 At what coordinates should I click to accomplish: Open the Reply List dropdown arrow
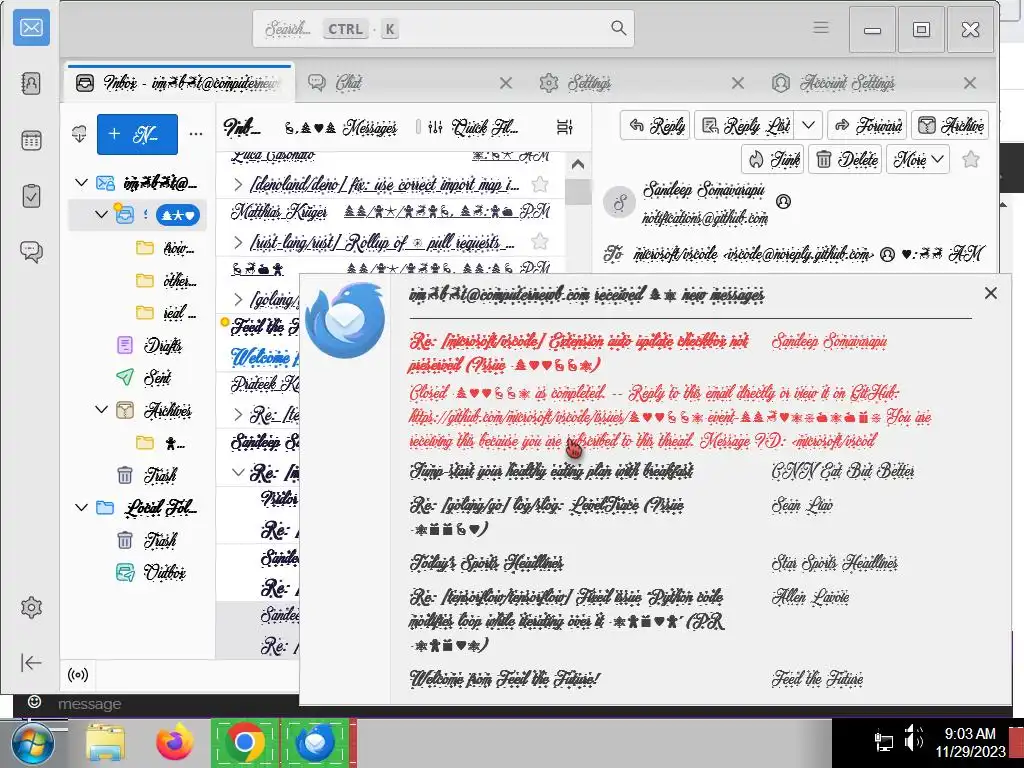(808, 125)
